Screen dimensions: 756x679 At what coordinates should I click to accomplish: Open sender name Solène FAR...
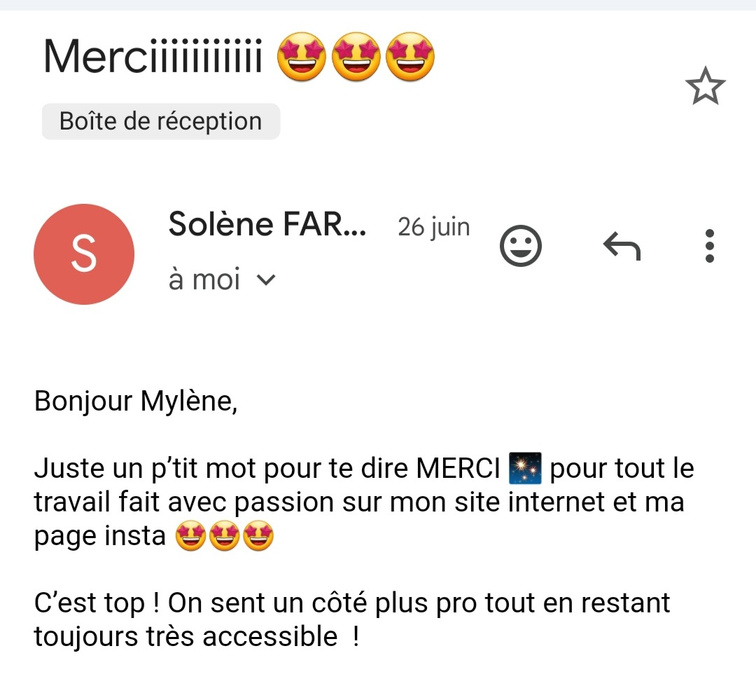coord(267,225)
